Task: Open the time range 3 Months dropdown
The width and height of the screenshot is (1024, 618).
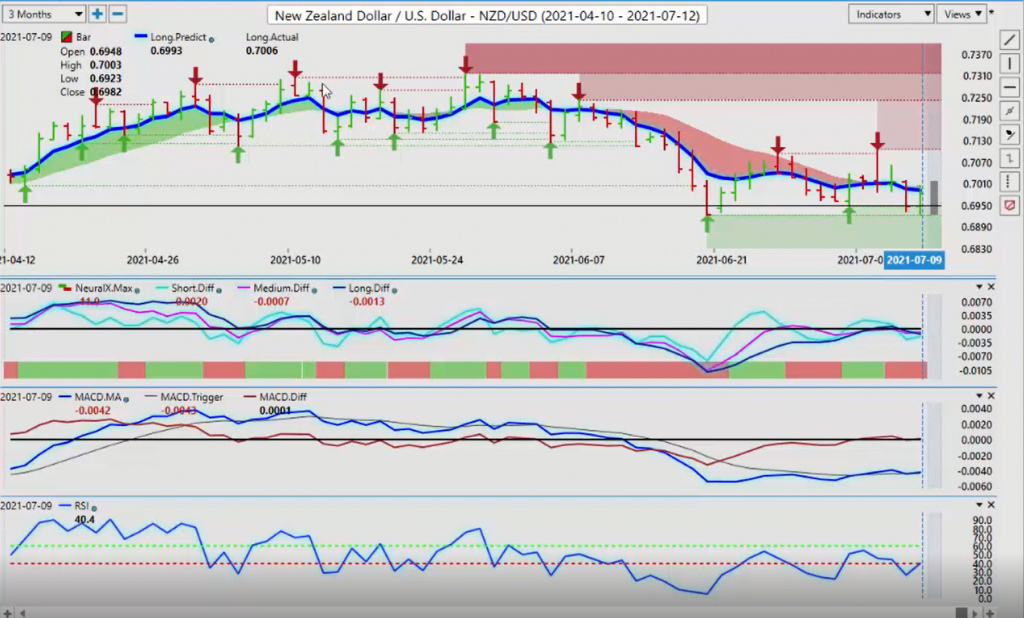Action: (43, 14)
